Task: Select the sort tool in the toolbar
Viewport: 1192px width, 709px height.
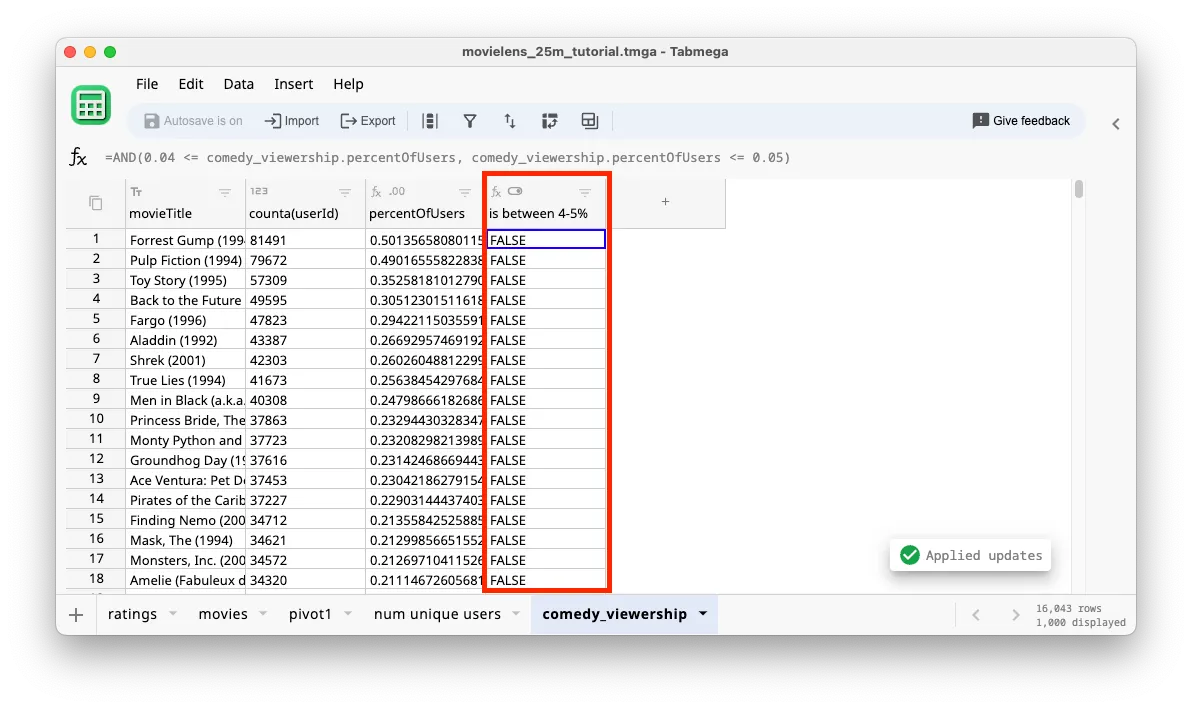Action: pos(510,120)
